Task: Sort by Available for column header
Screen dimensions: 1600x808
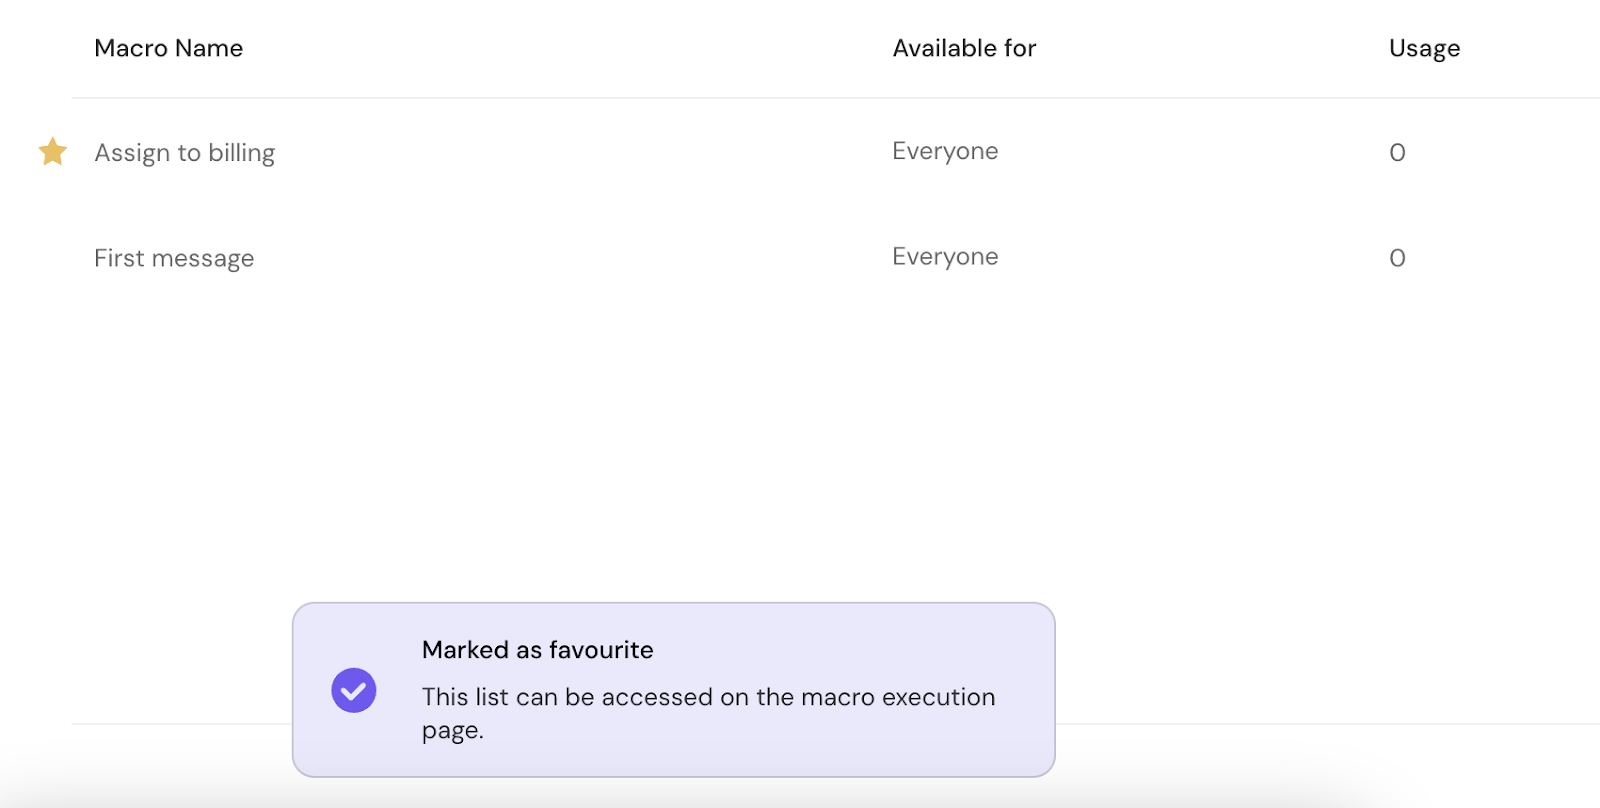Action: 963,48
